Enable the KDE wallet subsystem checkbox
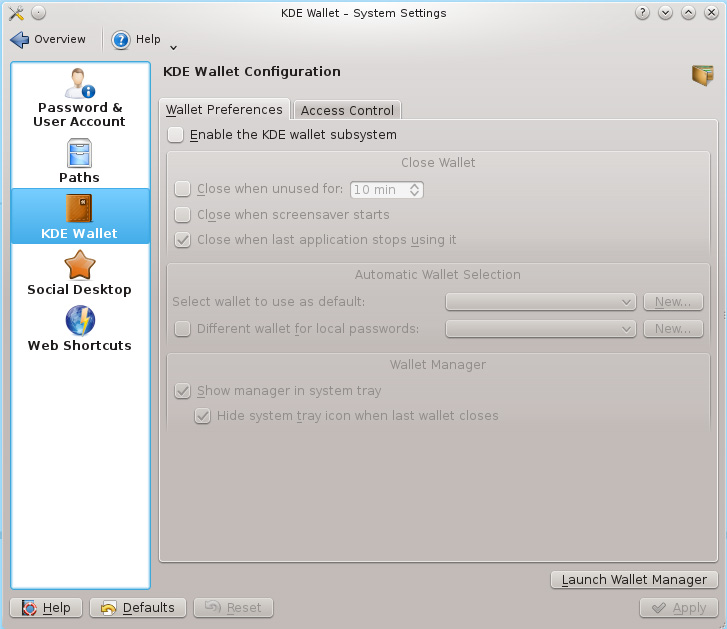 click(x=175, y=135)
